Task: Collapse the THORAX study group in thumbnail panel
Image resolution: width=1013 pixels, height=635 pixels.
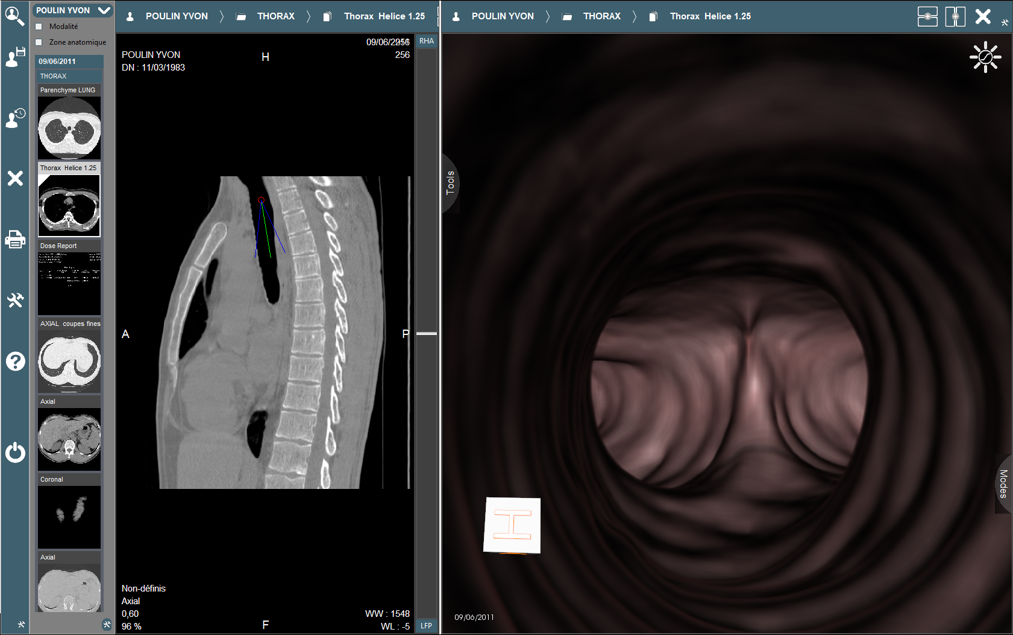Action: tap(69, 76)
